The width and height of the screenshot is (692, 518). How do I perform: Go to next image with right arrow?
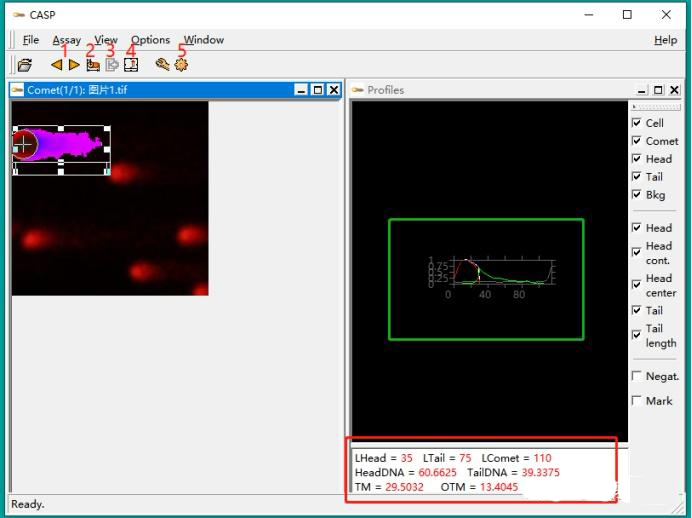[74, 65]
